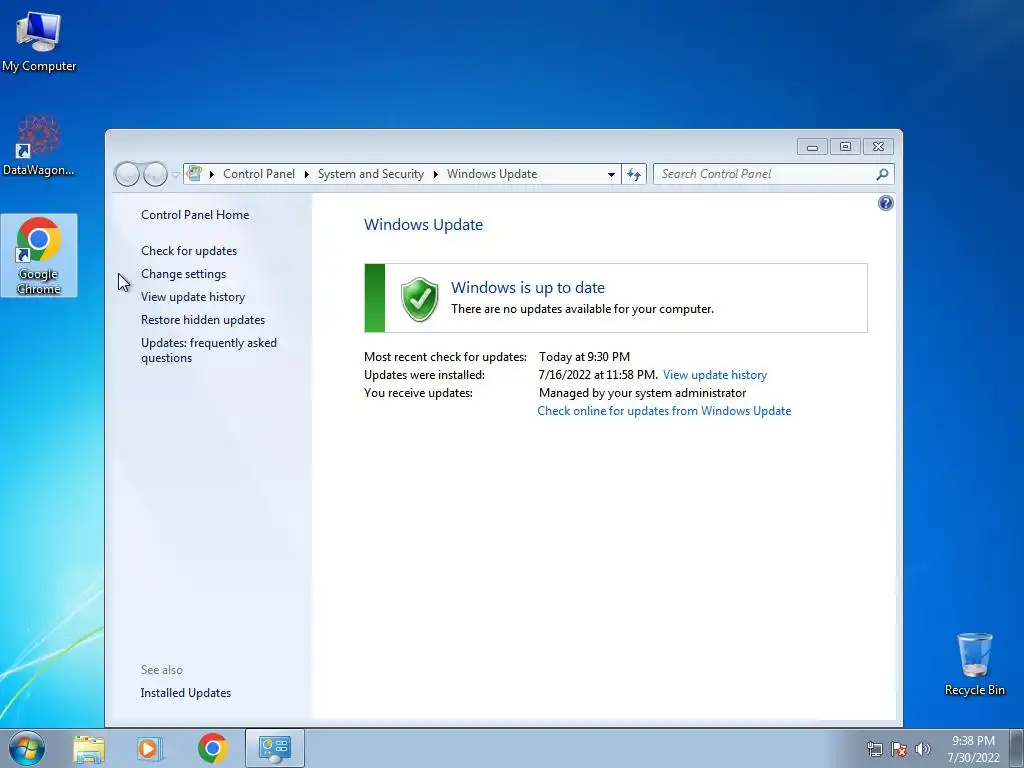This screenshot has width=1024, height=768.
Task: Click the Forward navigation button
Action: [155, 174]
